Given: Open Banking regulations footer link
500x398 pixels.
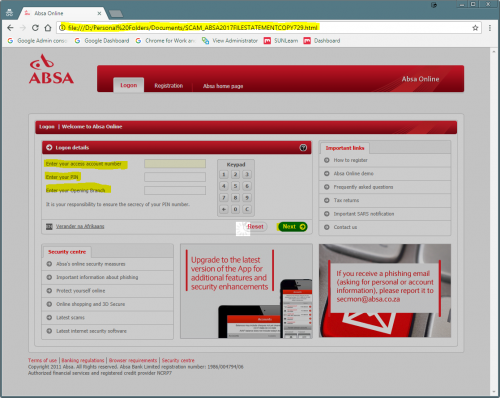Looking at the screenshot, I should [x=83, y=360].
